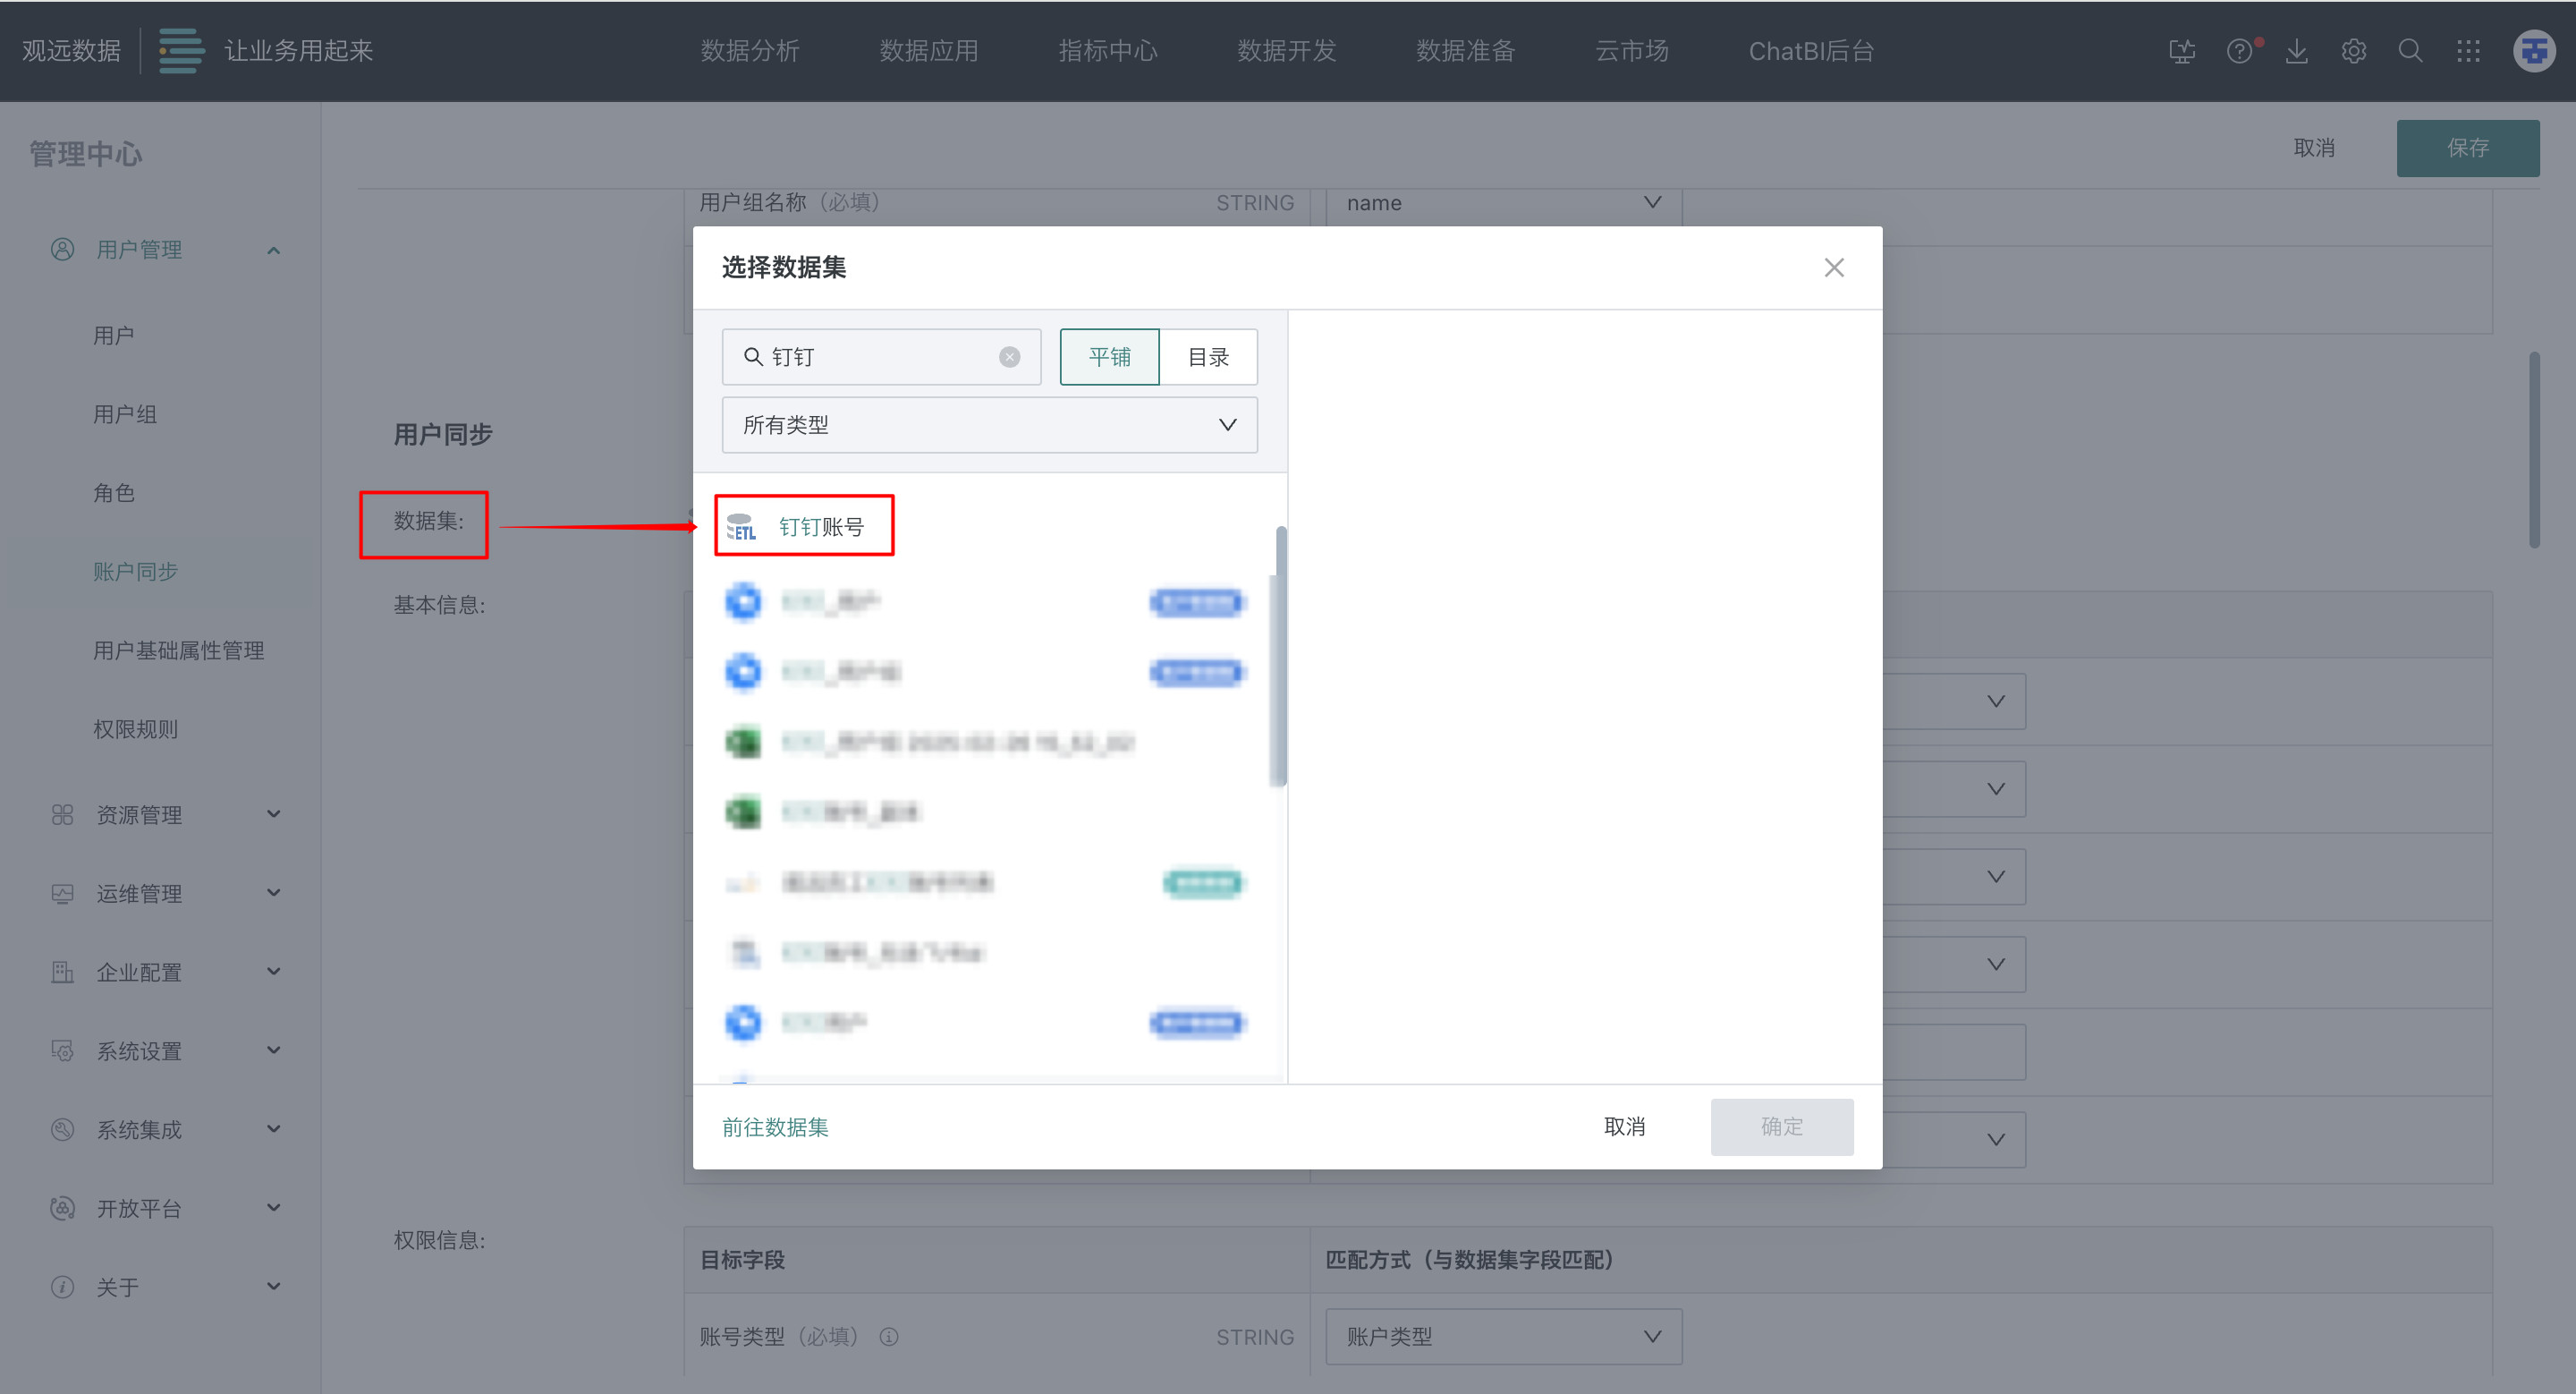Click the top-right search magnifier icon

pos(2411,51)
